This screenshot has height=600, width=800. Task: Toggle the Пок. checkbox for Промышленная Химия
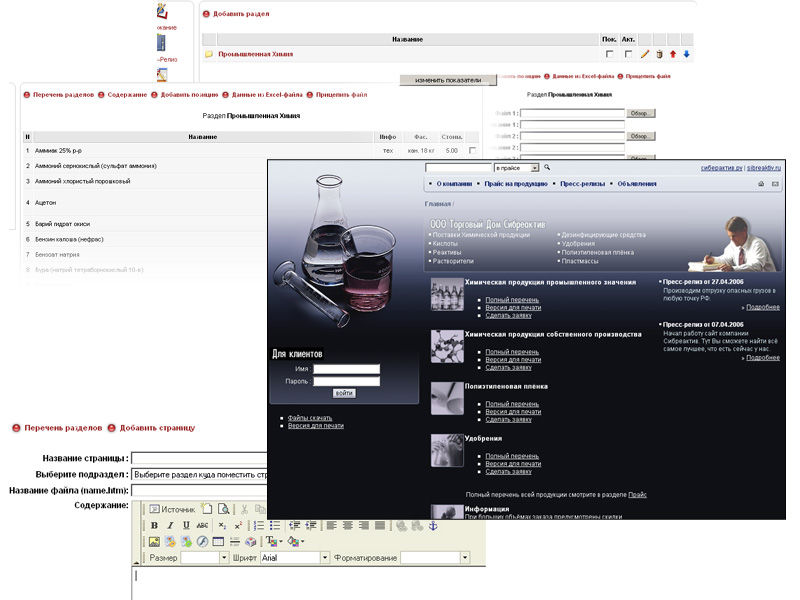(x=609, y=54)
